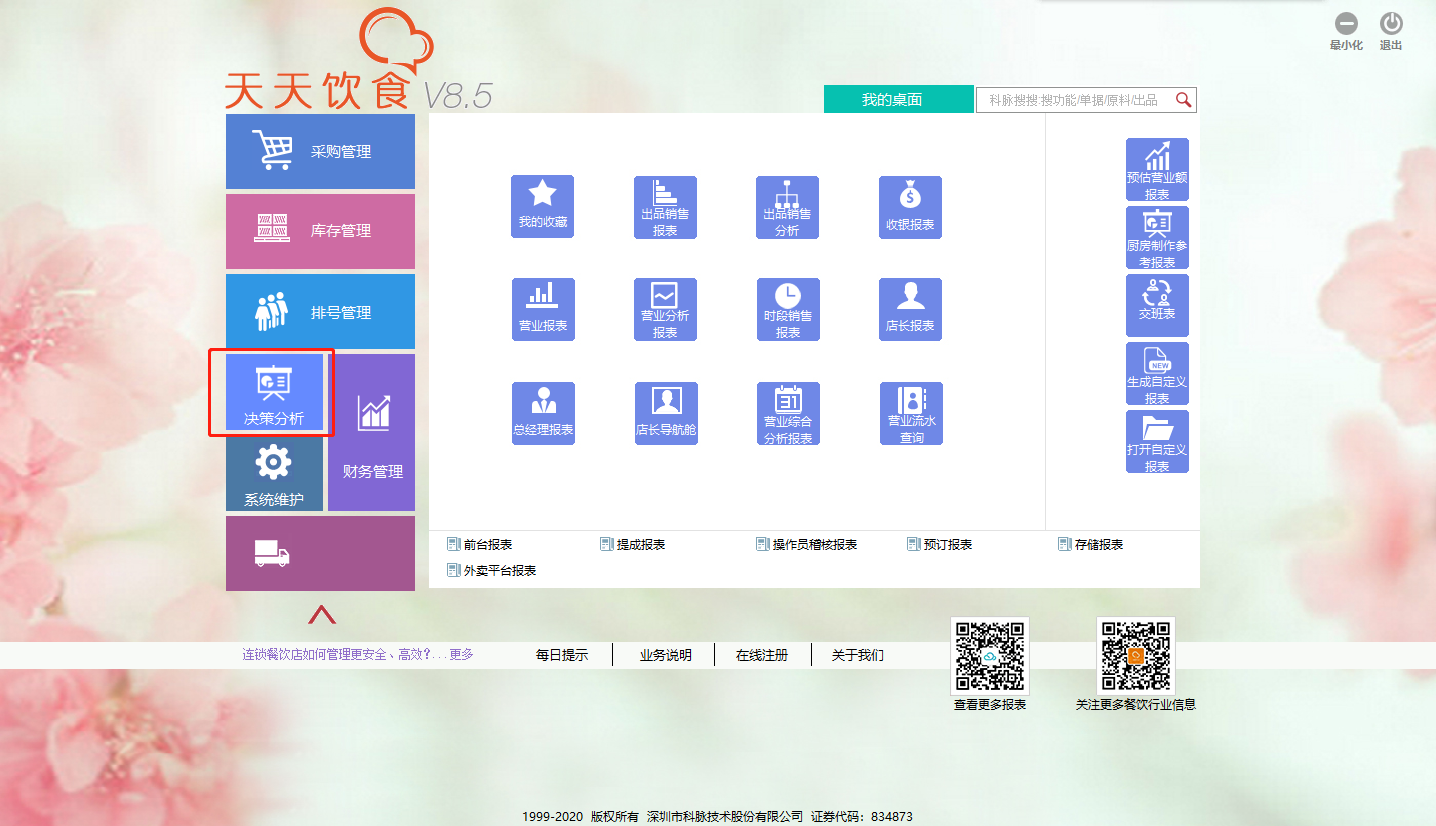Click 在线注册 link
Screen dimensions: 1436x826
click(762, 655)
